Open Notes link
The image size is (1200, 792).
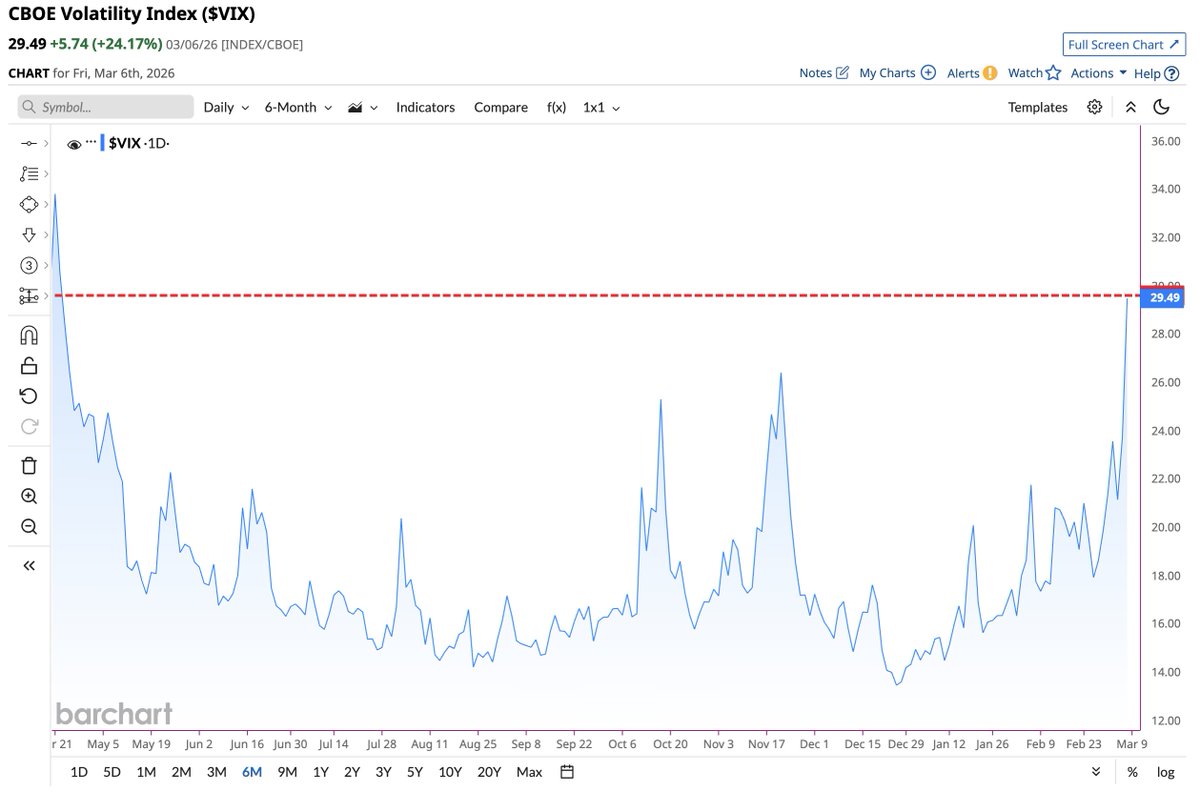[x=824, y=73]
